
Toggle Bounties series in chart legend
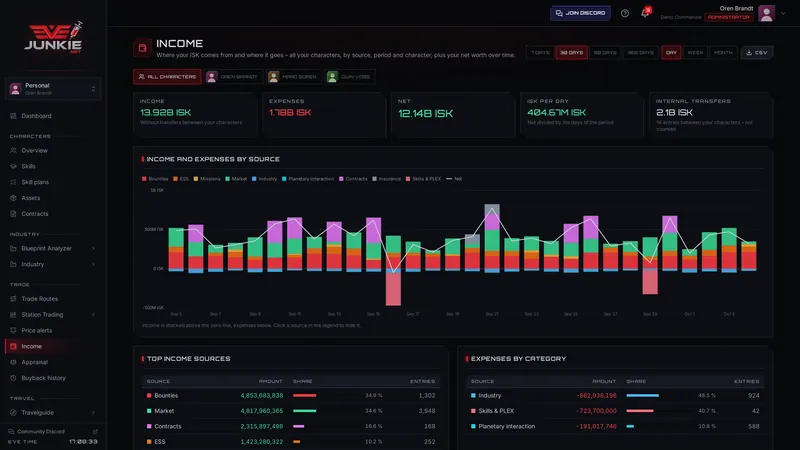pos(155,179)
